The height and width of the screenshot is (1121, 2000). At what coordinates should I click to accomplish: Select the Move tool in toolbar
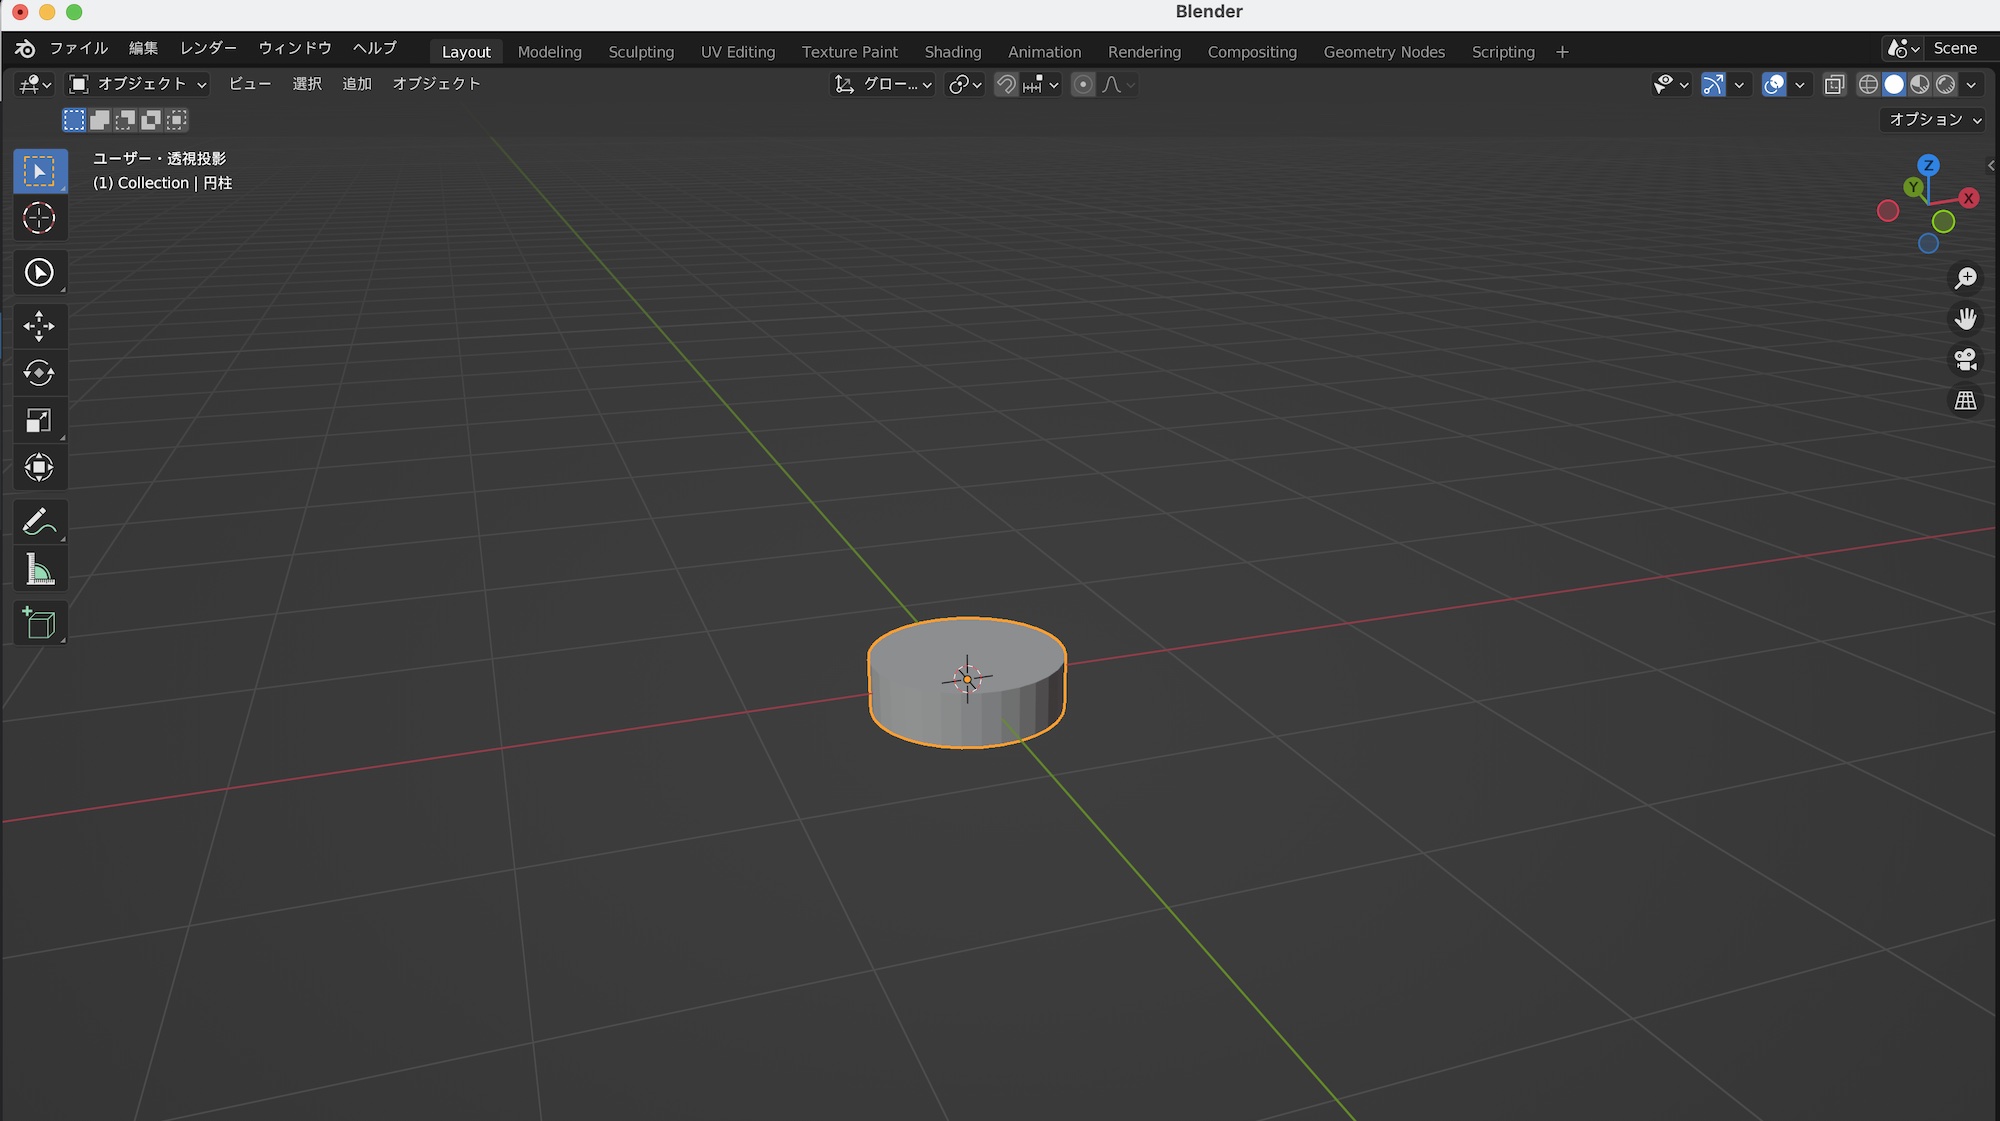39,325
